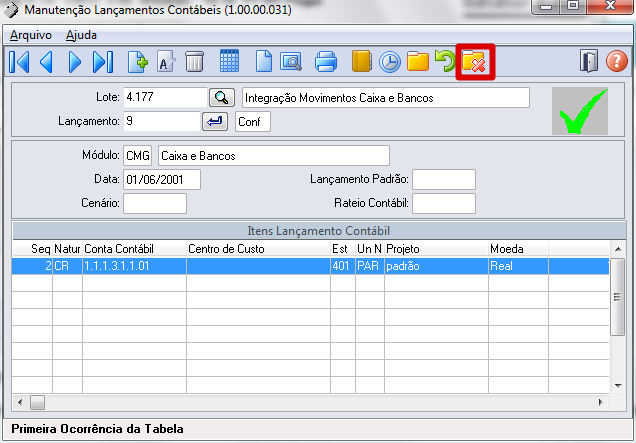
Task: Click the Seq column header
Action: tap(32, 249)
